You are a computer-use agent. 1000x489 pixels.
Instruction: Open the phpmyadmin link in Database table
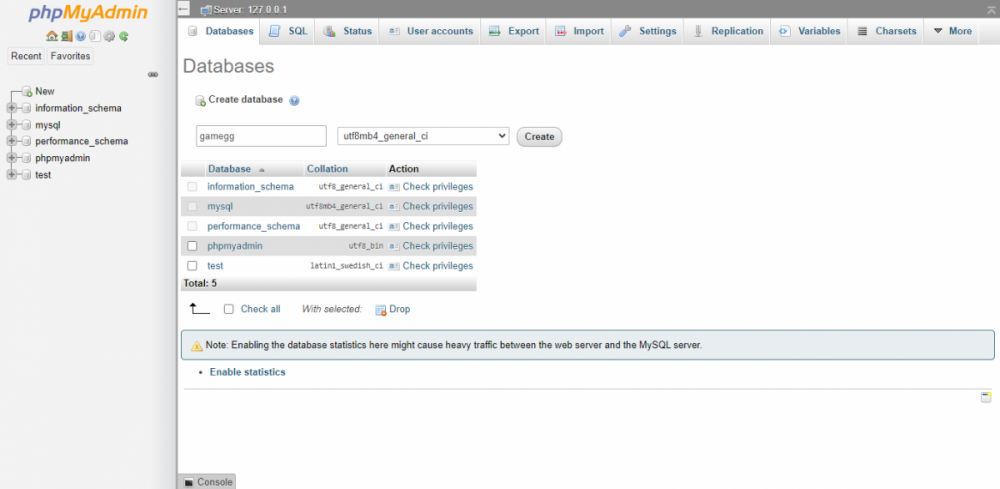pyautogui.click(x=235, y=246)
